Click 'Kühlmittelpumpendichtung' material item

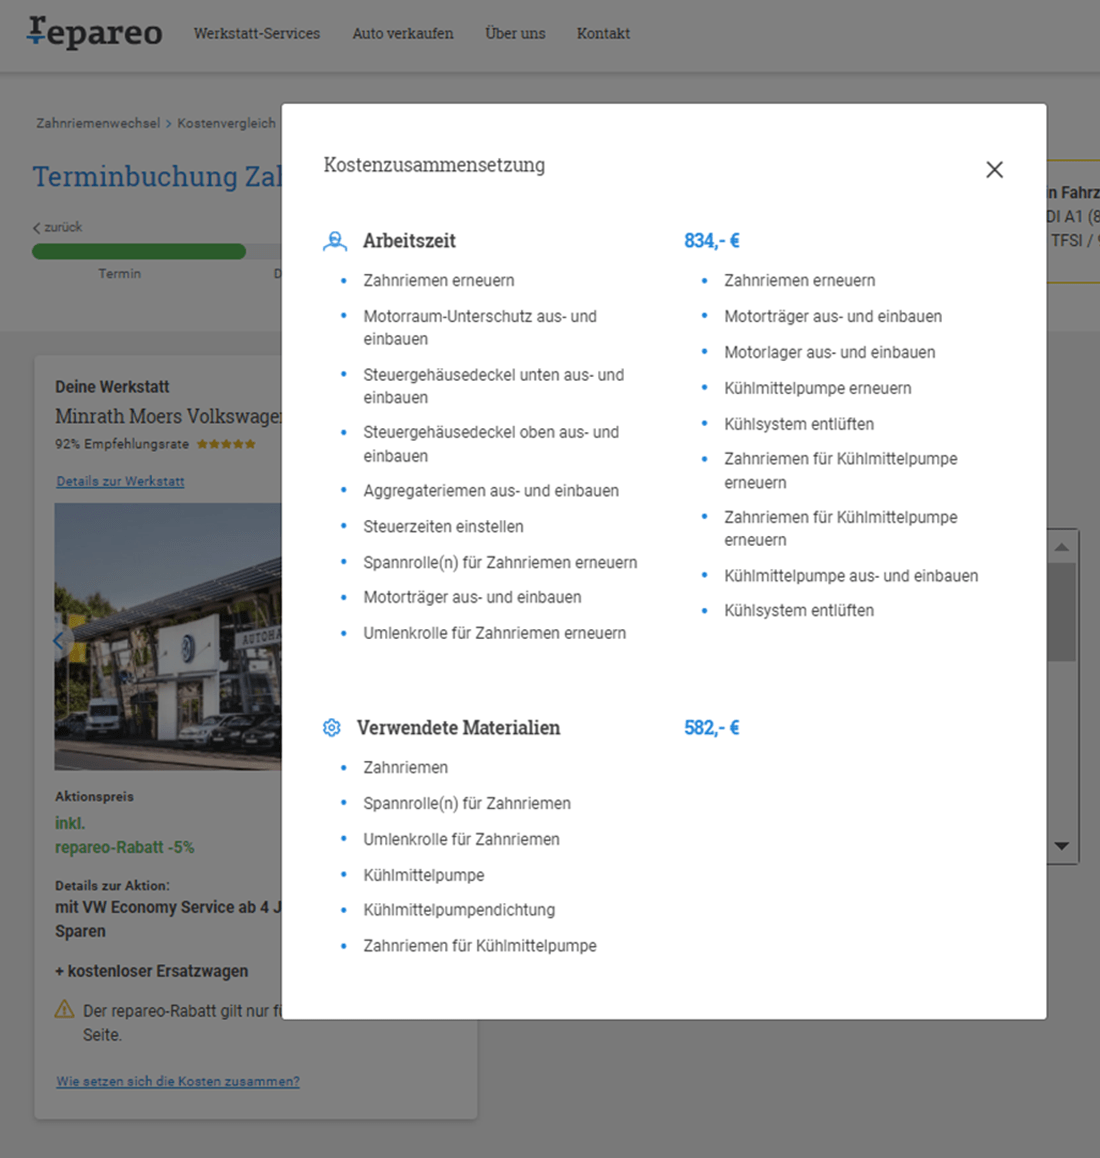point(459,910)
